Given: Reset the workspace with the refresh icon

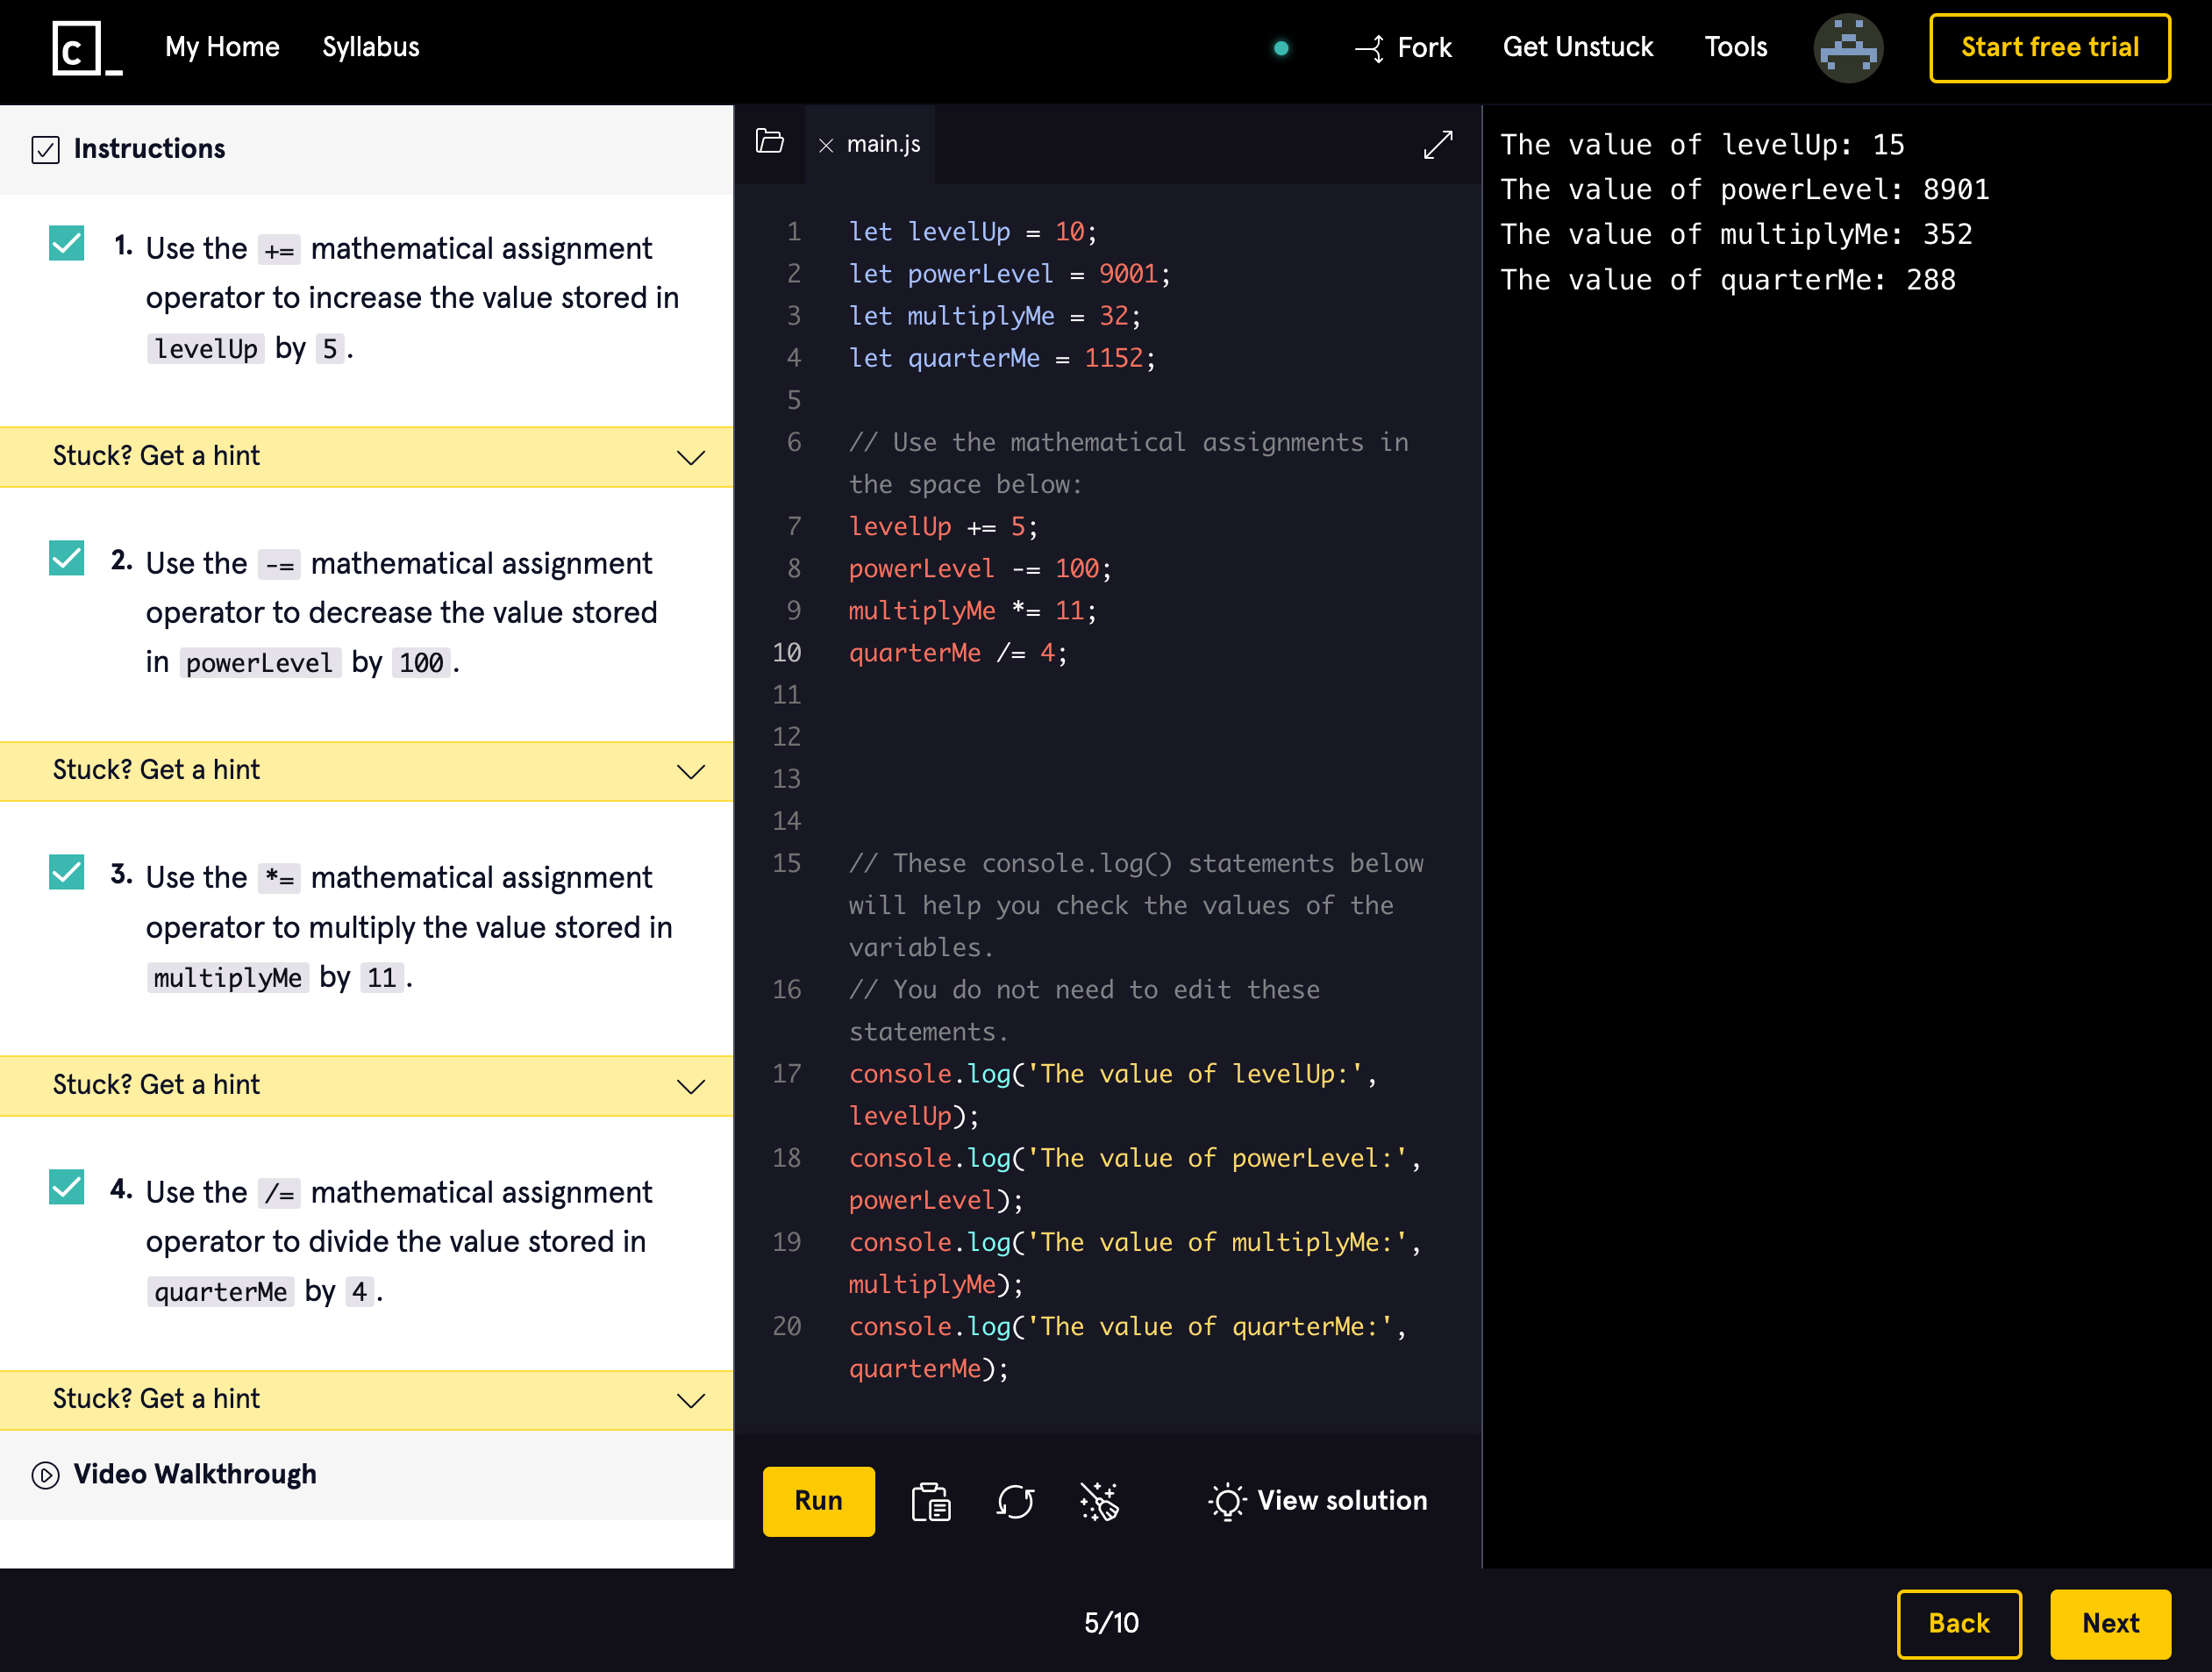Looking at the screenshot, I should 1015,1501.
